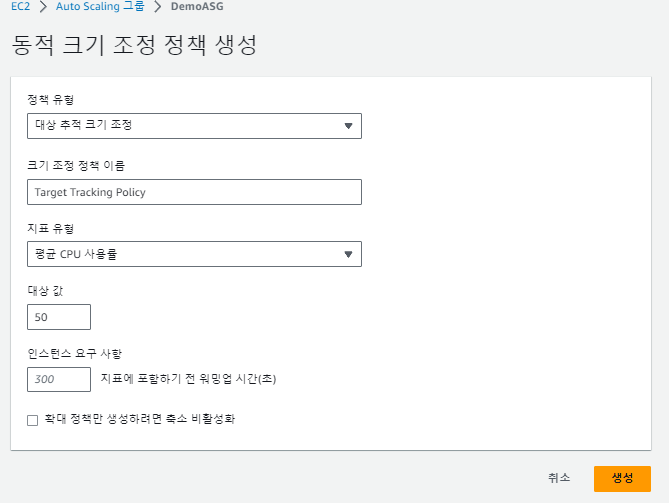
Task: Toggle the 축소 비활성화 scale-in checkbox
Action: 32,420
